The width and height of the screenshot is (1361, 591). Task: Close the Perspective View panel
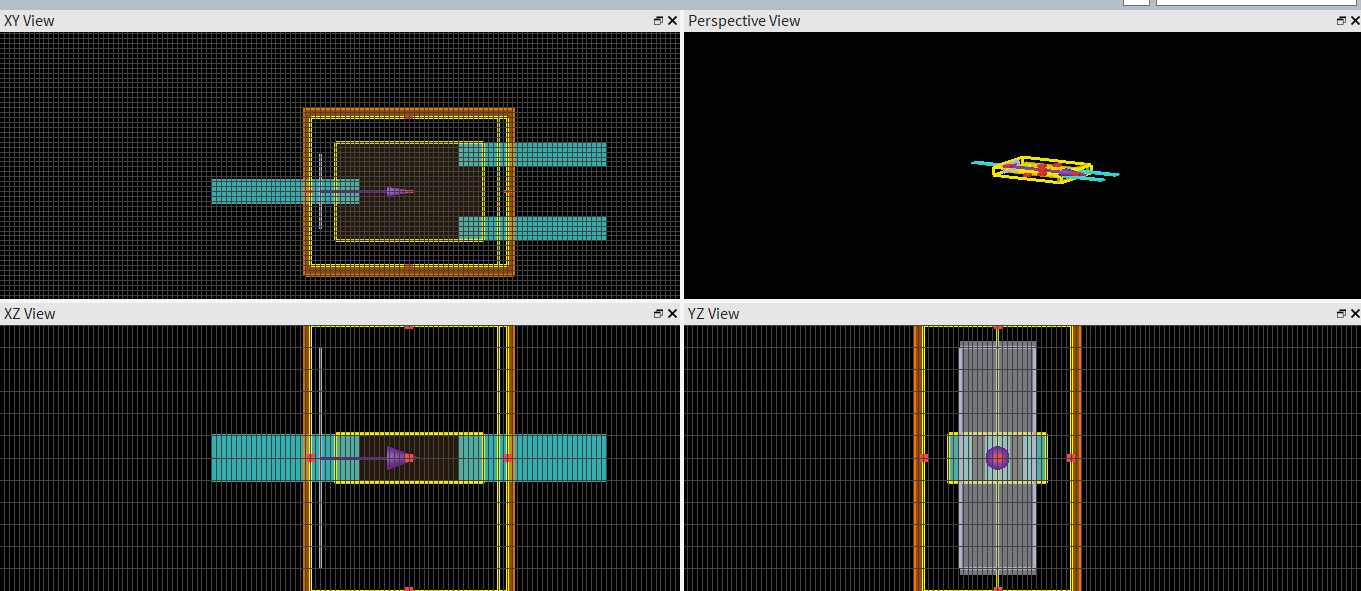(1356, 20)
